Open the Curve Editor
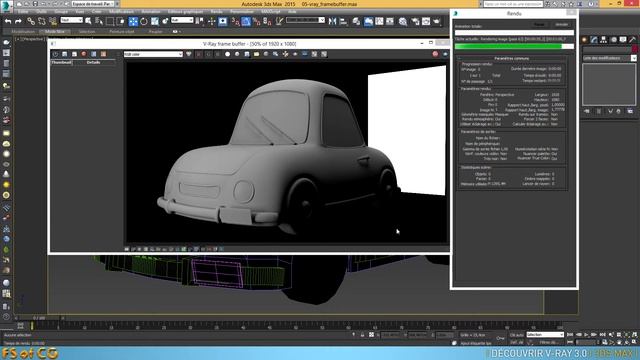This screenshot has width=640, height=360. 379,21
